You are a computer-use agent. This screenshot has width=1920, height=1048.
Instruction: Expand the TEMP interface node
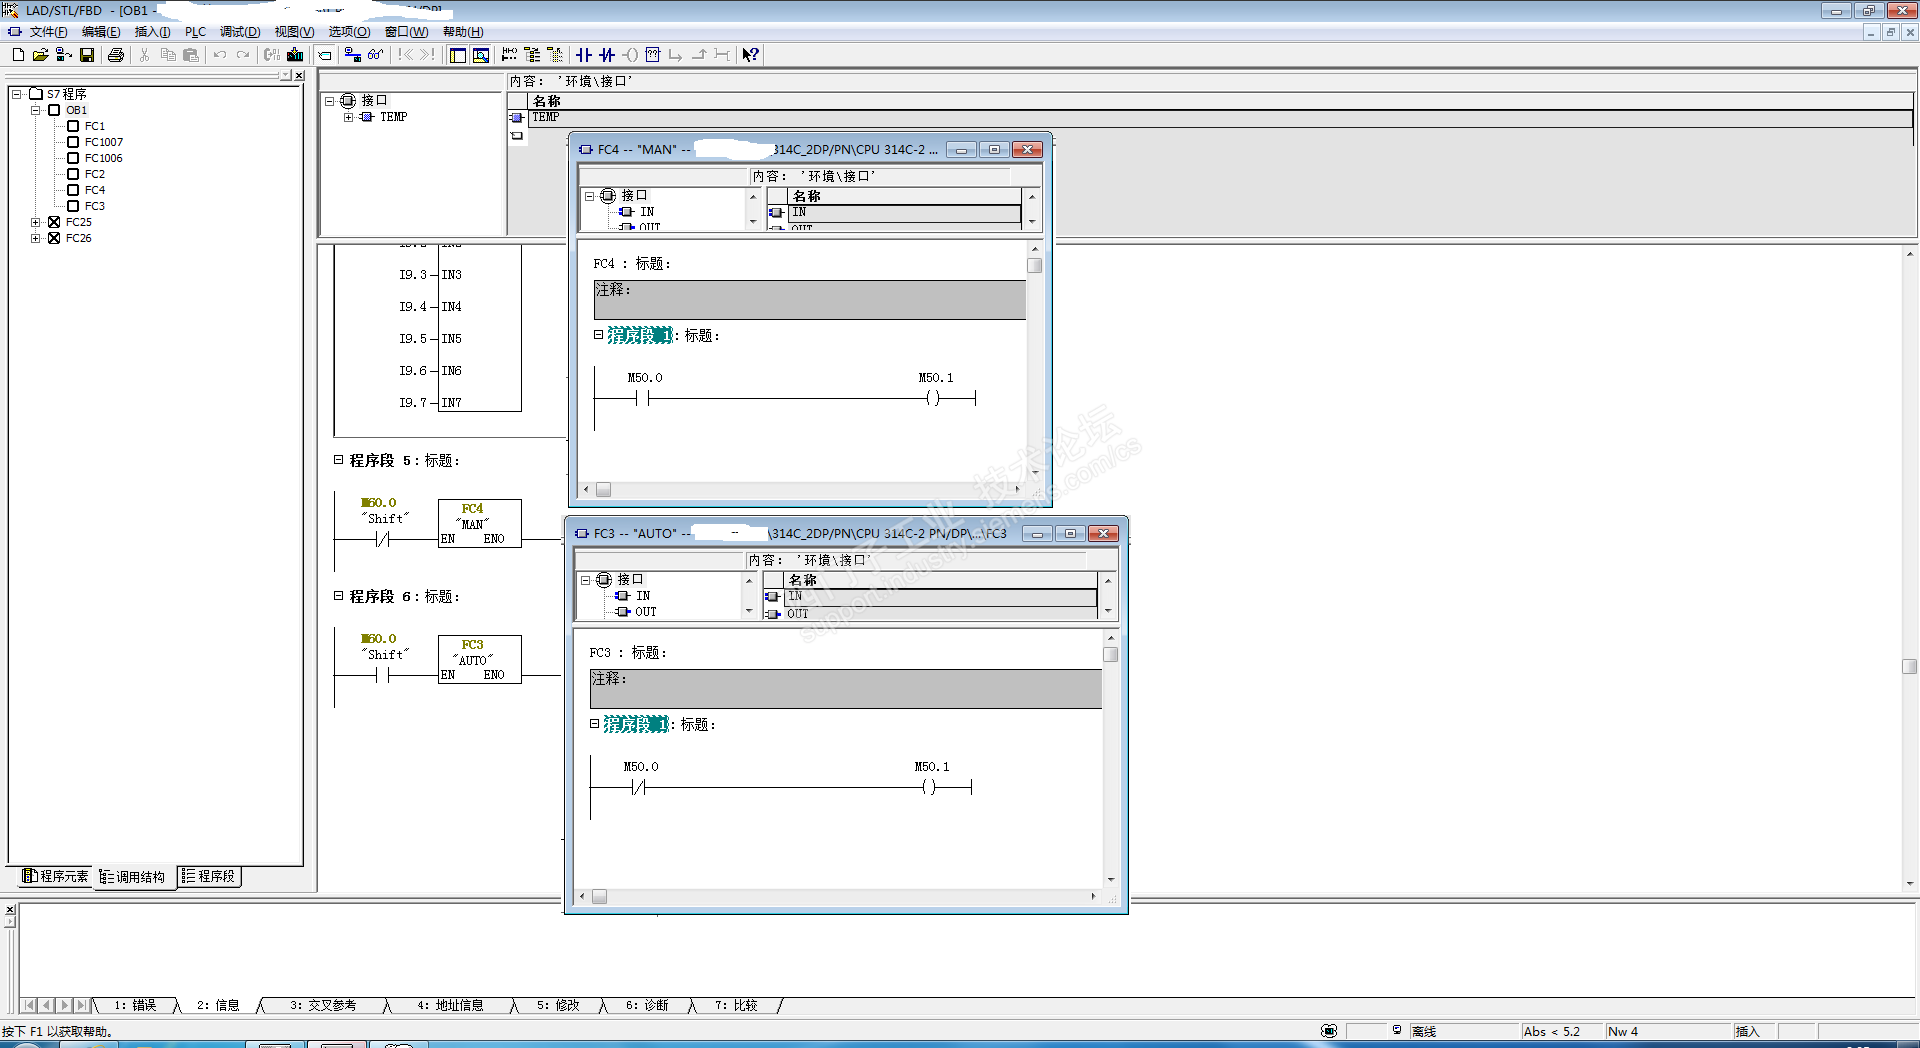[348, 117]
